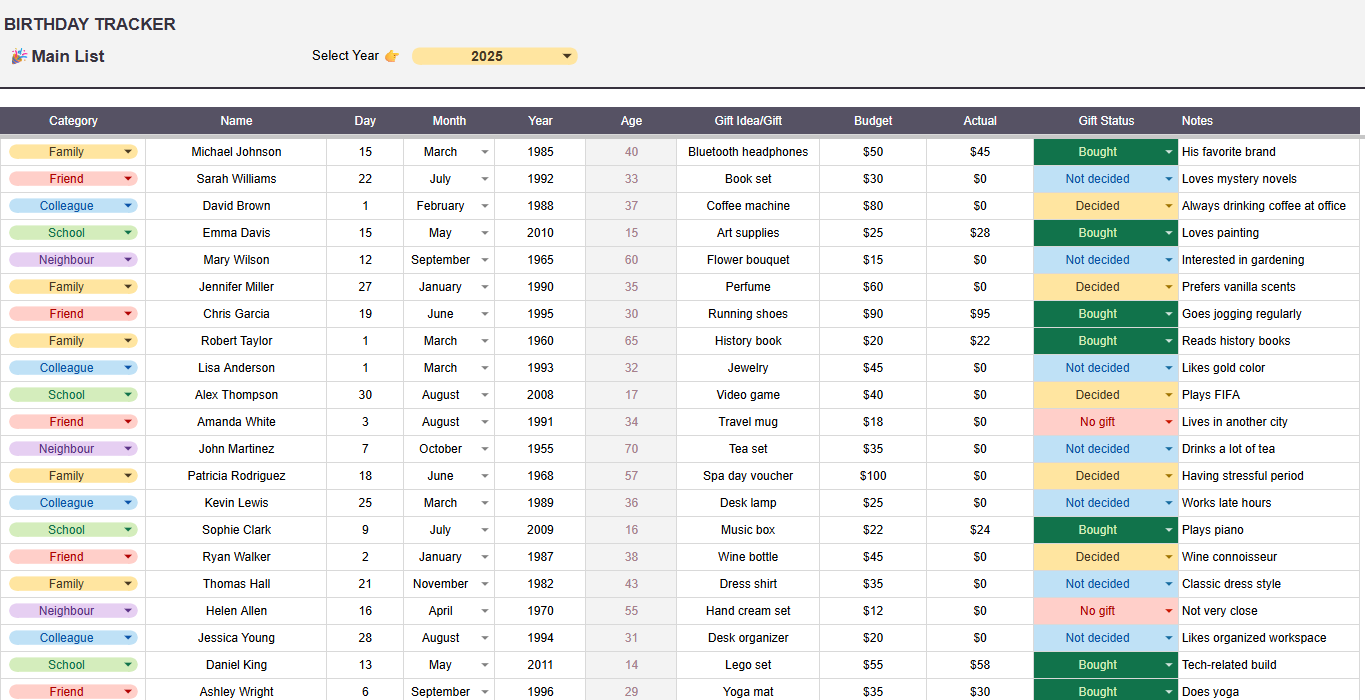Click Emma Davis's green Bought status cell

pyautogui.click(x=1097, y=233)
